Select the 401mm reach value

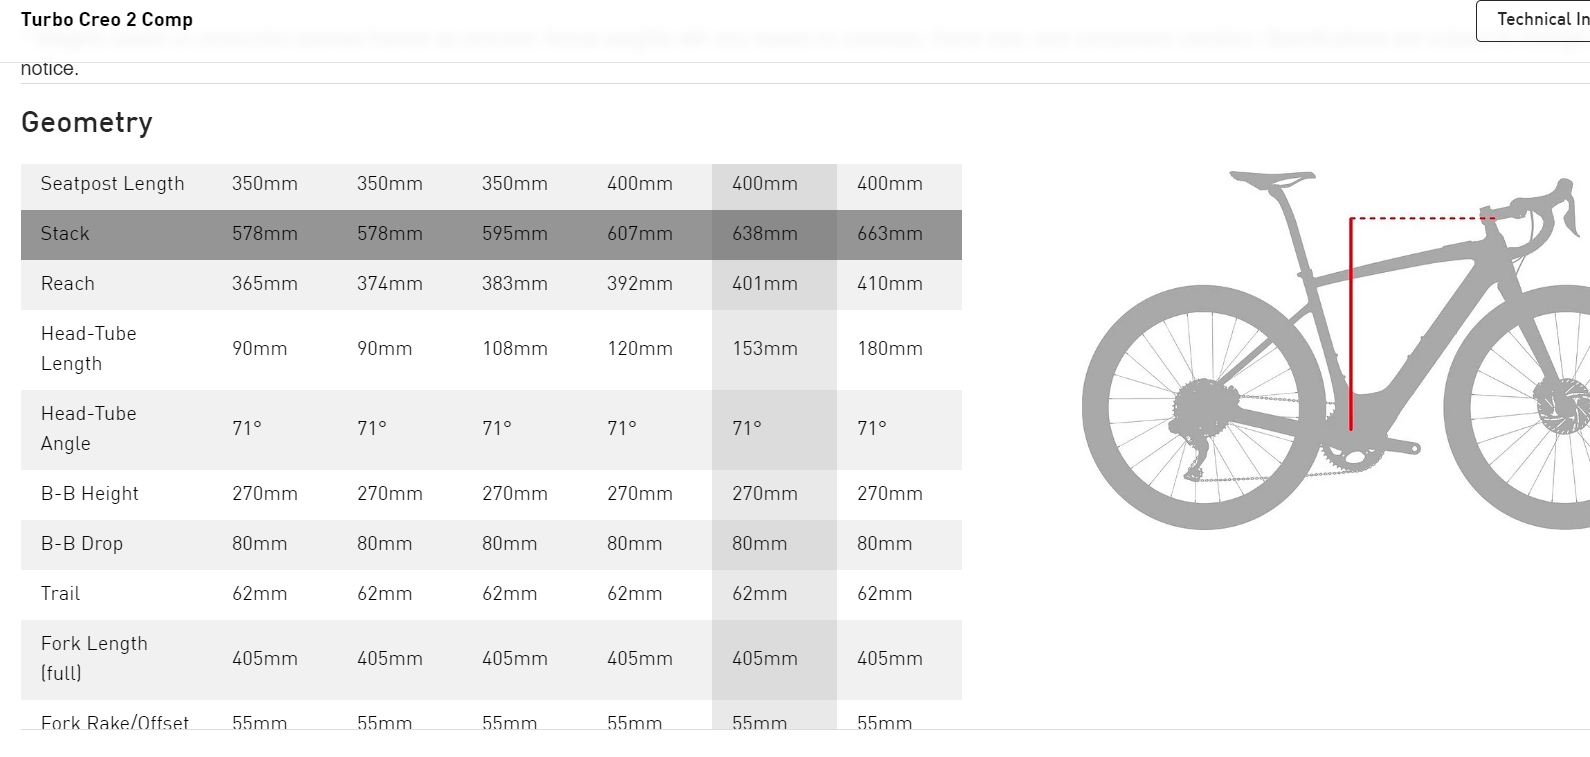(765, 284)
